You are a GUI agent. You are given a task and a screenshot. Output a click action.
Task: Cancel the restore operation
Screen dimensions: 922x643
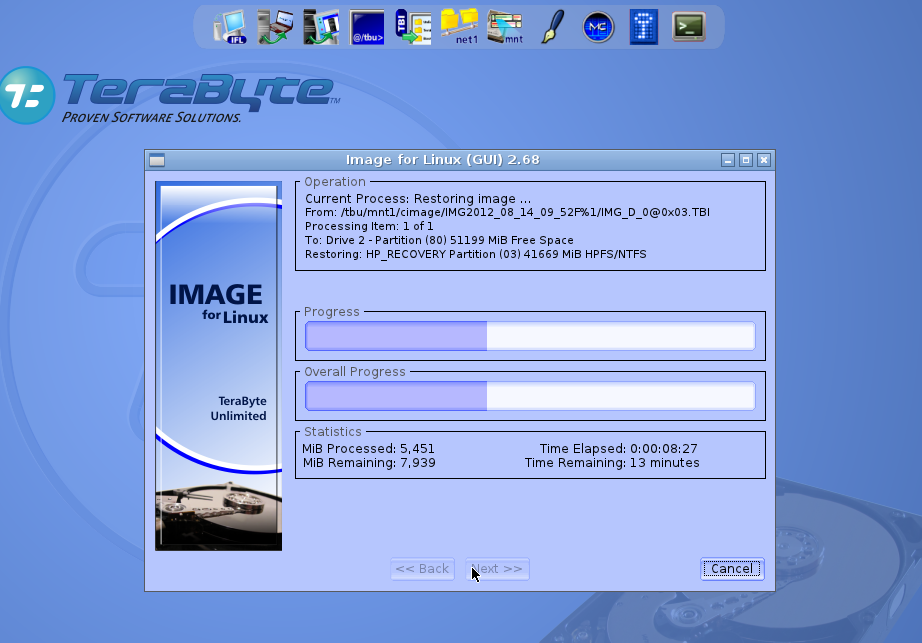[732, 569]
